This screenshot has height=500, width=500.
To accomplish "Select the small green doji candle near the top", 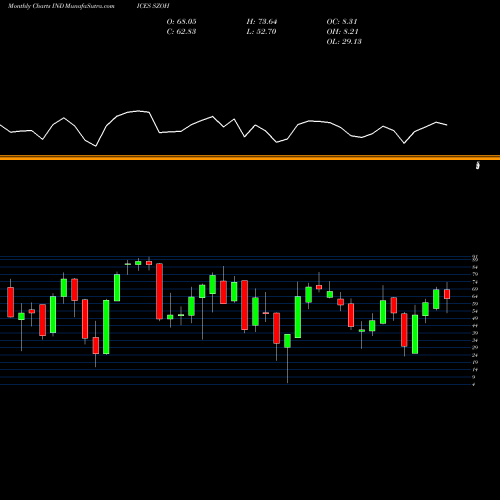I will 127,264.
